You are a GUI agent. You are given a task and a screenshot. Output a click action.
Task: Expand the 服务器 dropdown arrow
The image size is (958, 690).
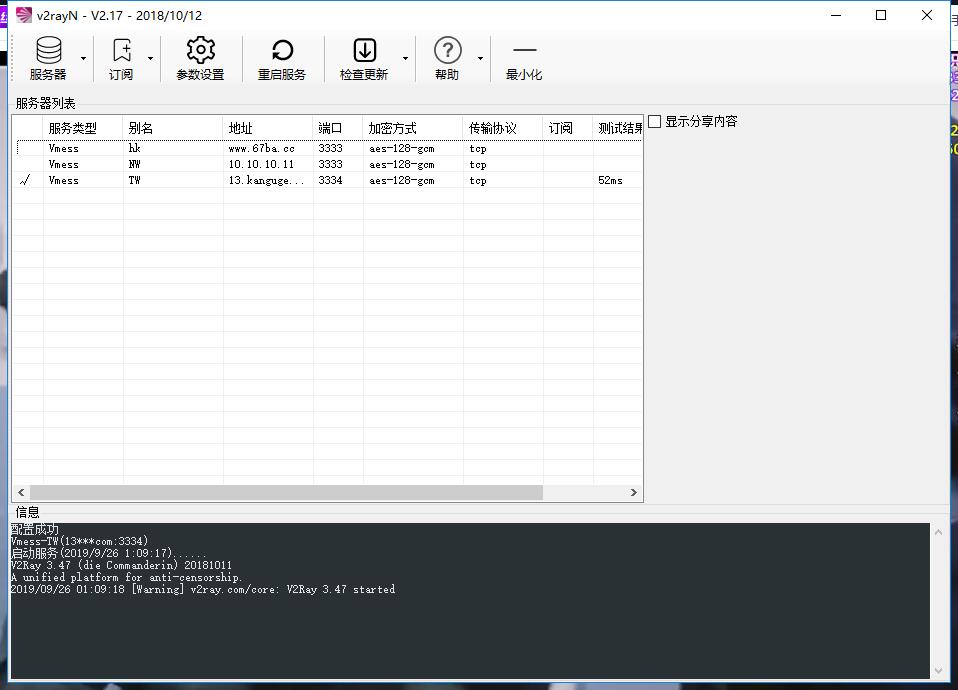[x=83, y=59]
